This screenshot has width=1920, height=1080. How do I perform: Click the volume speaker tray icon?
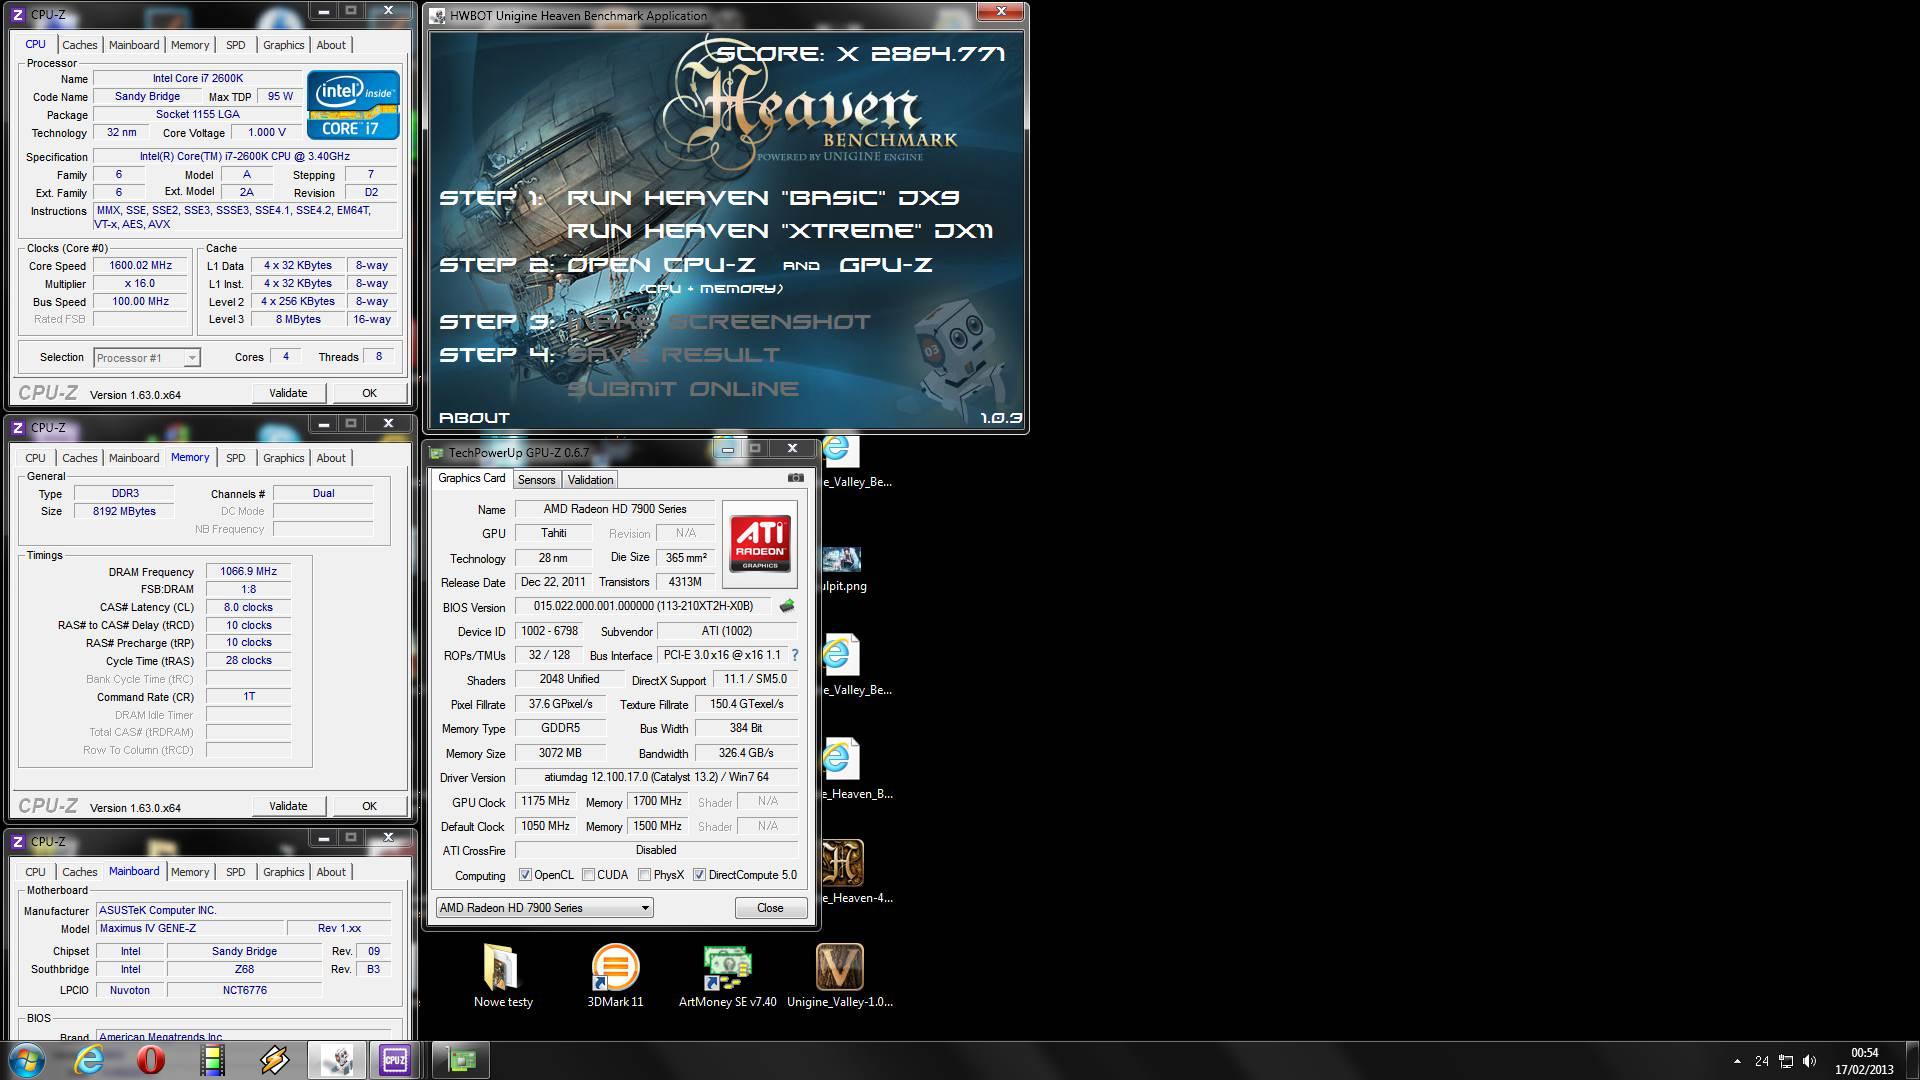tap(1809, 1061)
